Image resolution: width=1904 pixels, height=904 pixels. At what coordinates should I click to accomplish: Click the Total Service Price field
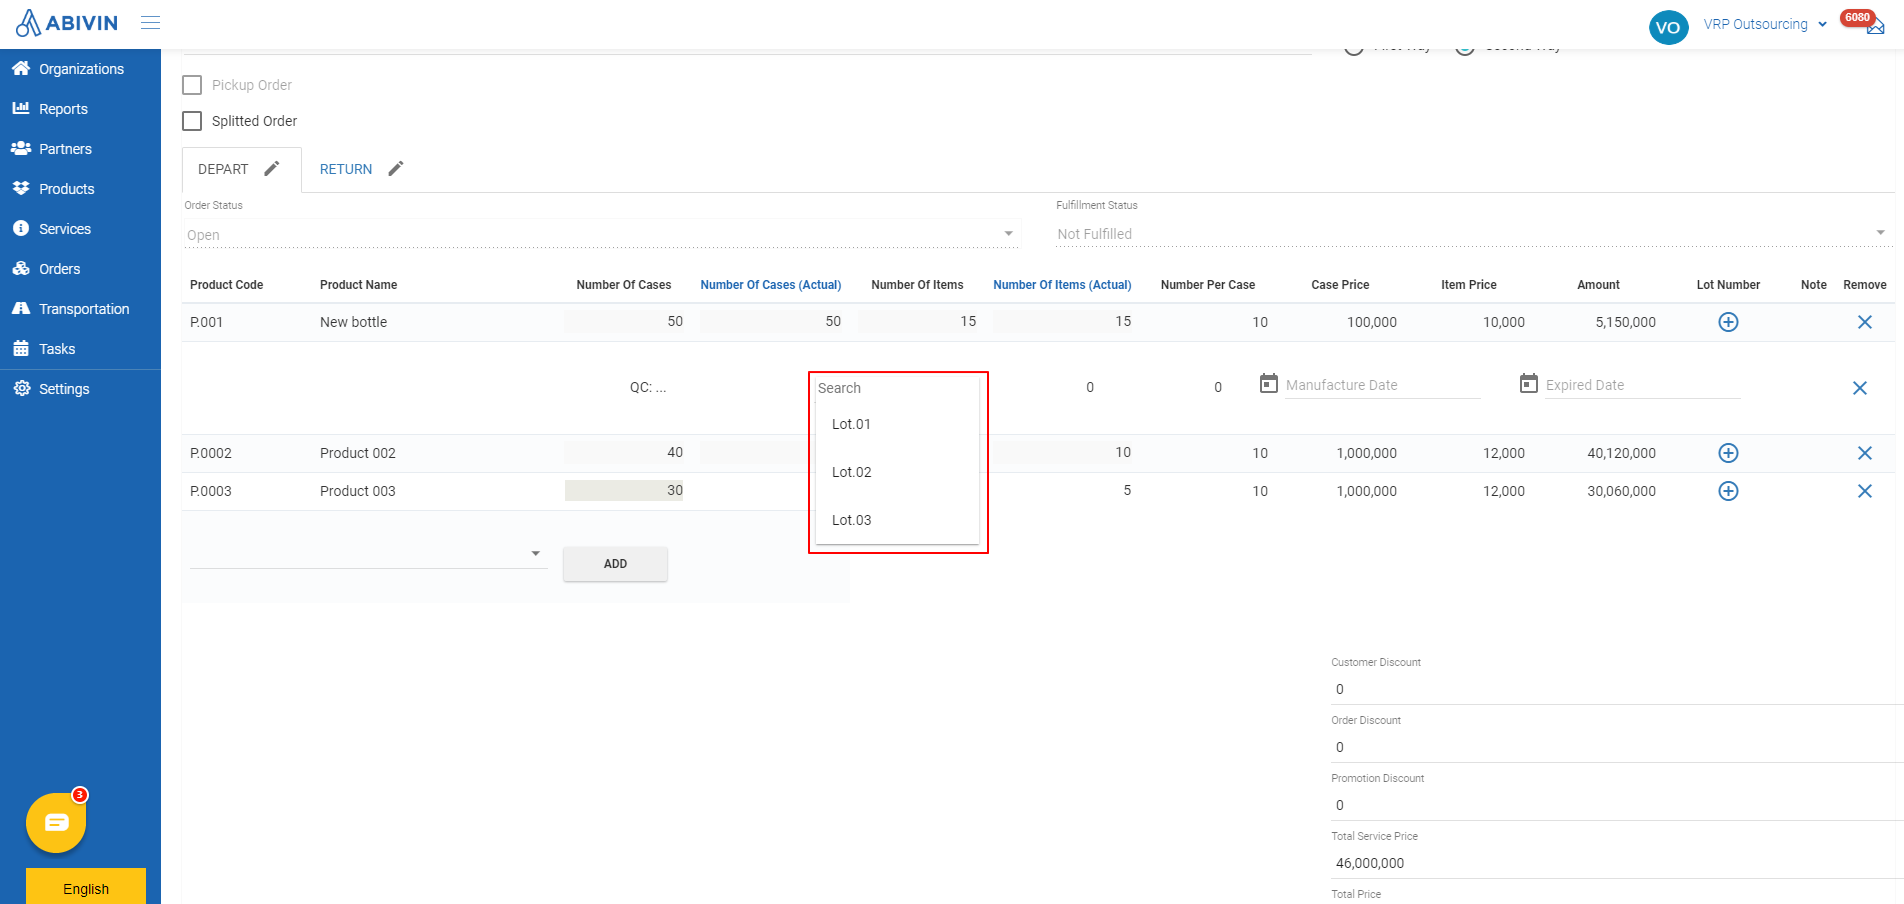(1617, 863)
